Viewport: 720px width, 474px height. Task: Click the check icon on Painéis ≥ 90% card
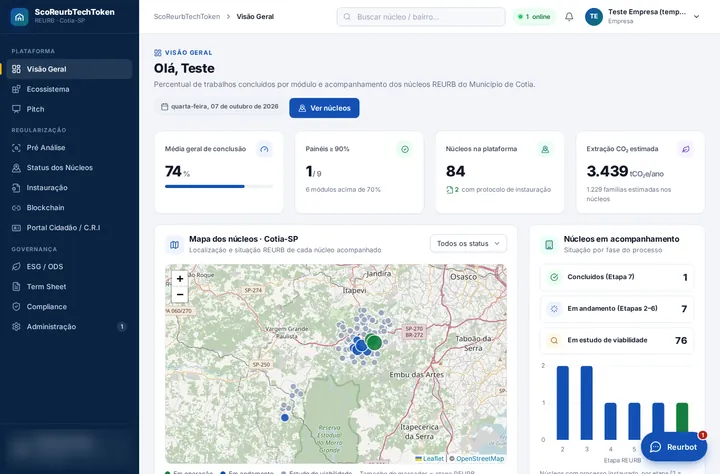[405, 149]
